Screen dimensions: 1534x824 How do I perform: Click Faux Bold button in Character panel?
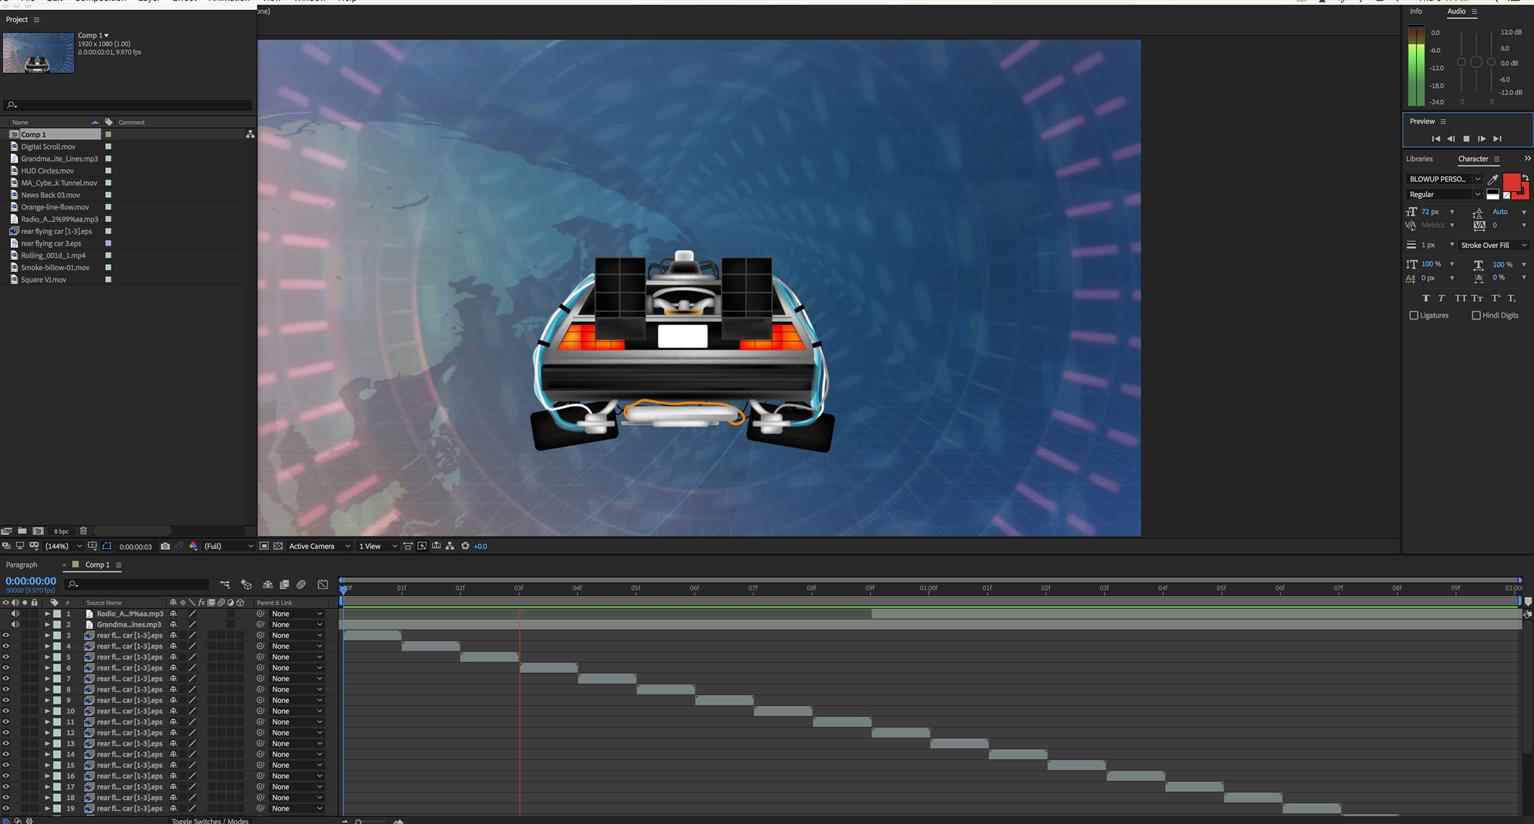1426,298
